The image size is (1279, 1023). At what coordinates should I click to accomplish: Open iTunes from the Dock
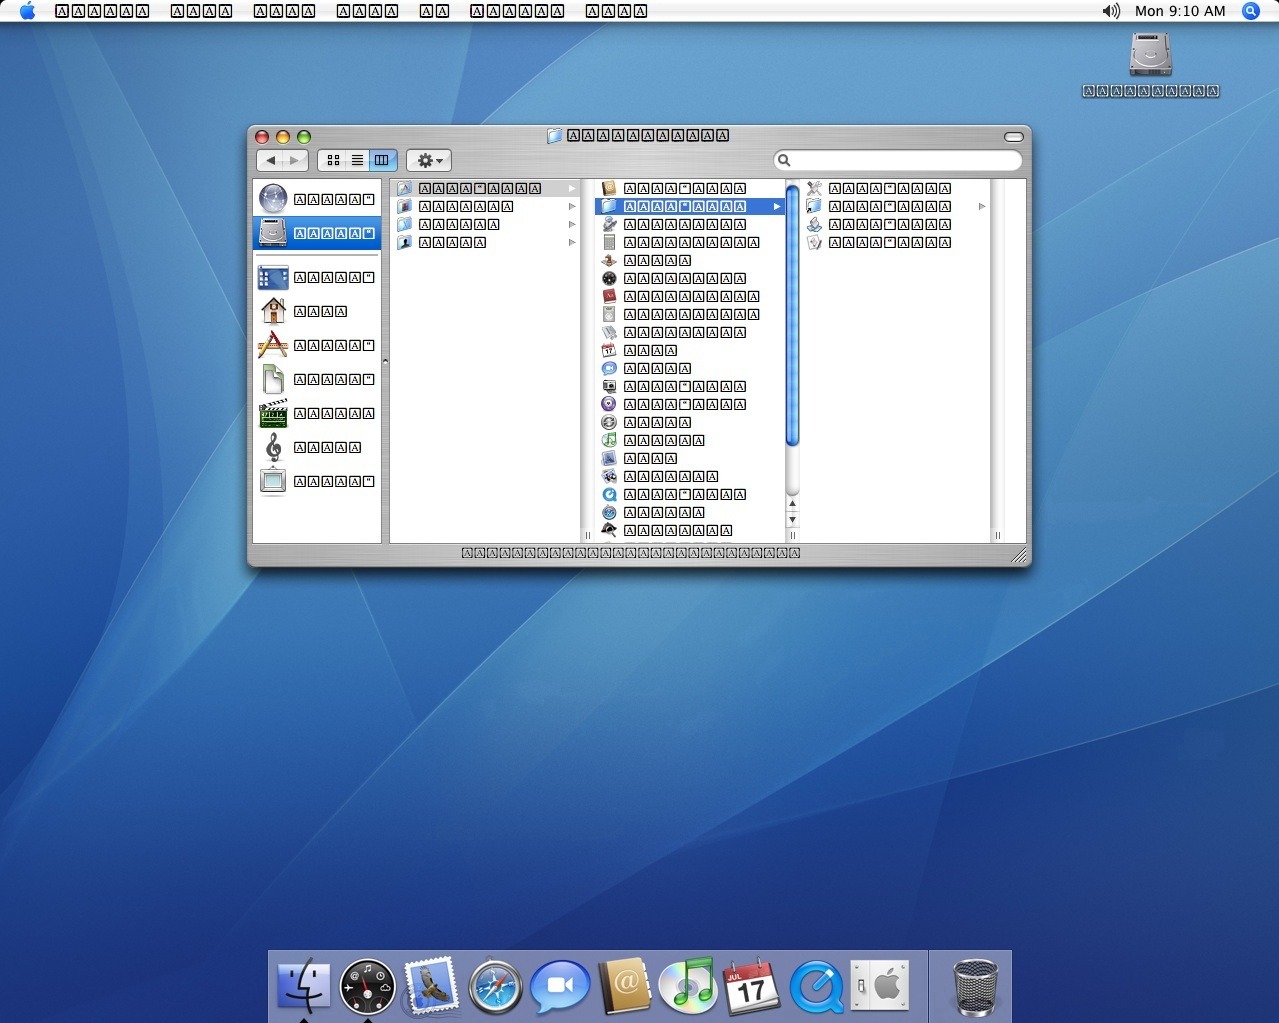coord(688,986)
